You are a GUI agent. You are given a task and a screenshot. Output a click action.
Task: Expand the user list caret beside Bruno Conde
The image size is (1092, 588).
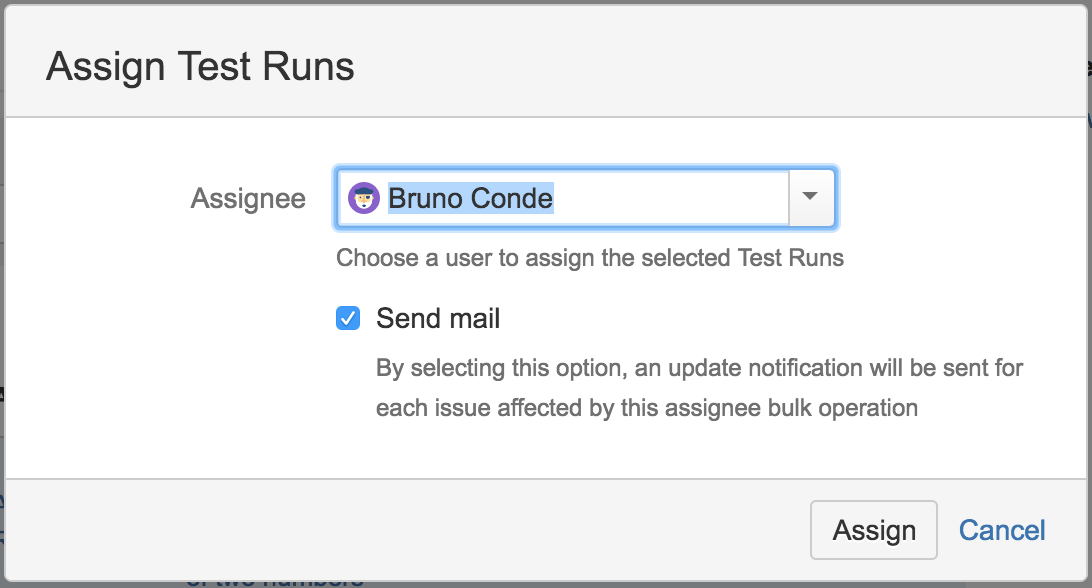coord(811,198)
